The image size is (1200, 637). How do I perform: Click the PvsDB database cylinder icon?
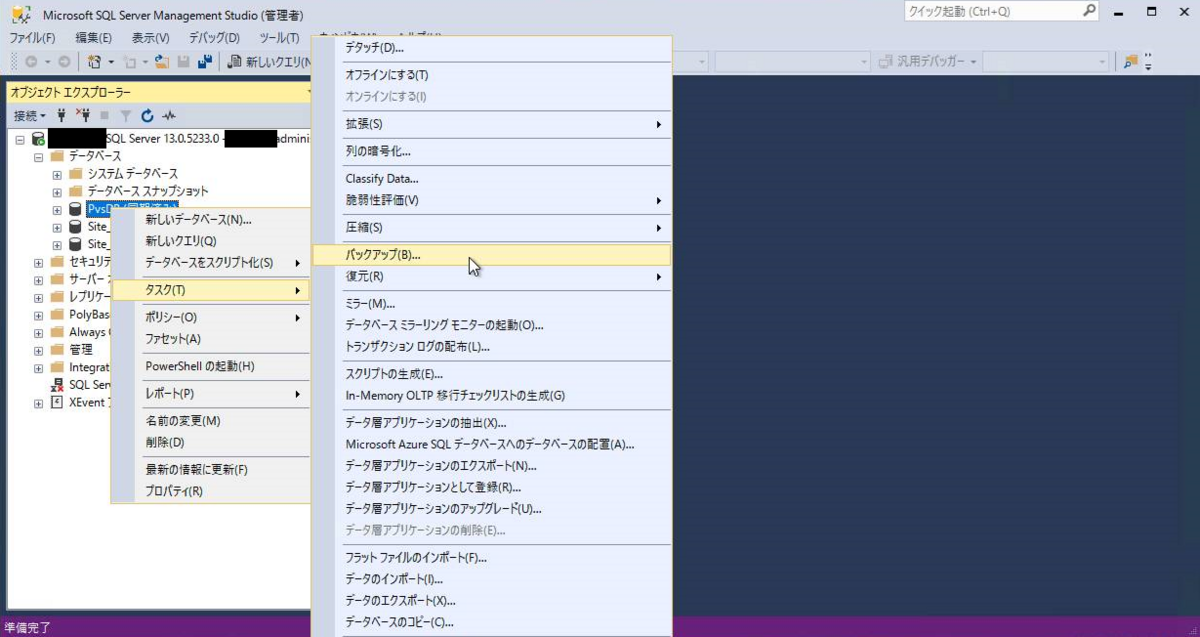pyautogui.click(x=75, y=209)
